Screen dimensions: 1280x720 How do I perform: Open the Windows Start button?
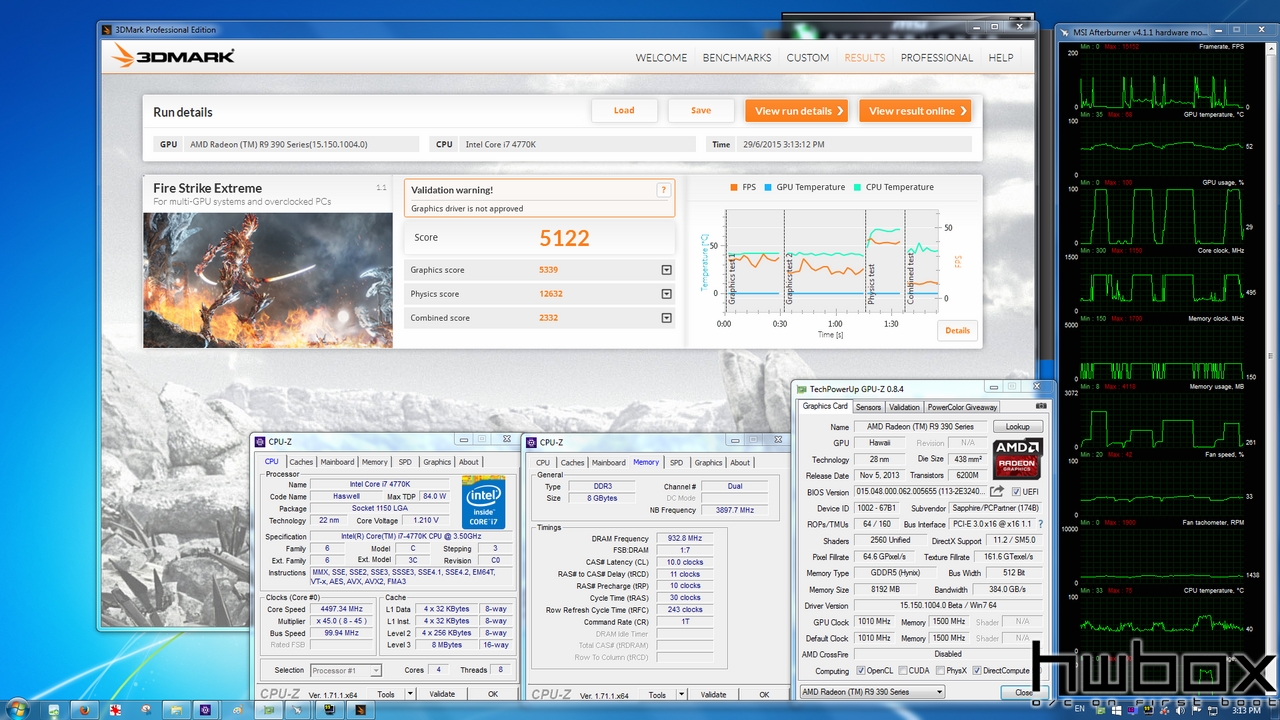18,710
